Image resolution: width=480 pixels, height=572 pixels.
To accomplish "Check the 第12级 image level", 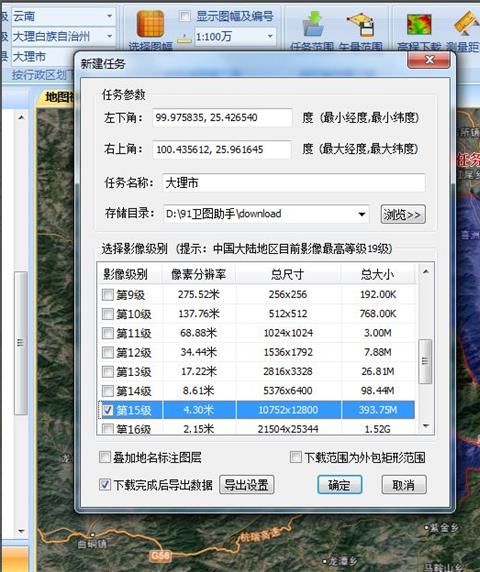I will point(108,352).
